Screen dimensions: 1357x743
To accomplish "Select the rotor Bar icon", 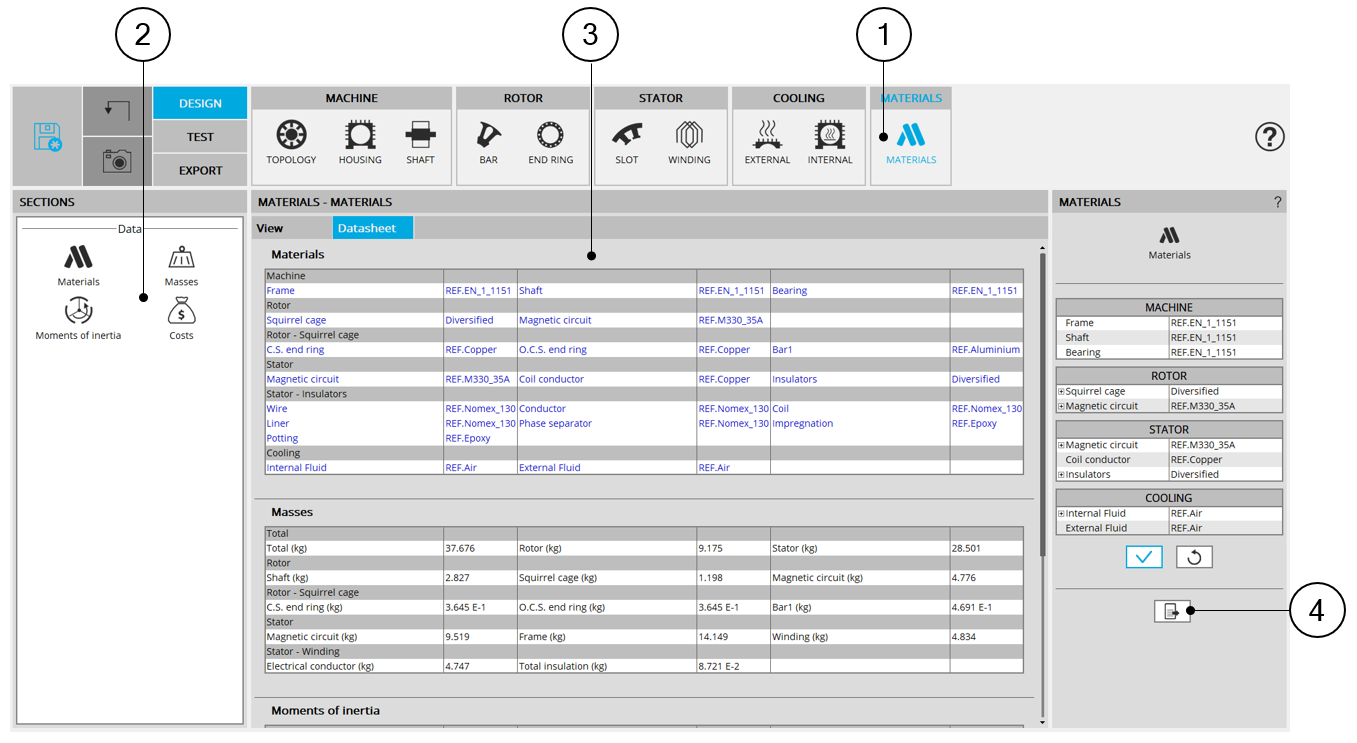I will tap(488, 136).
